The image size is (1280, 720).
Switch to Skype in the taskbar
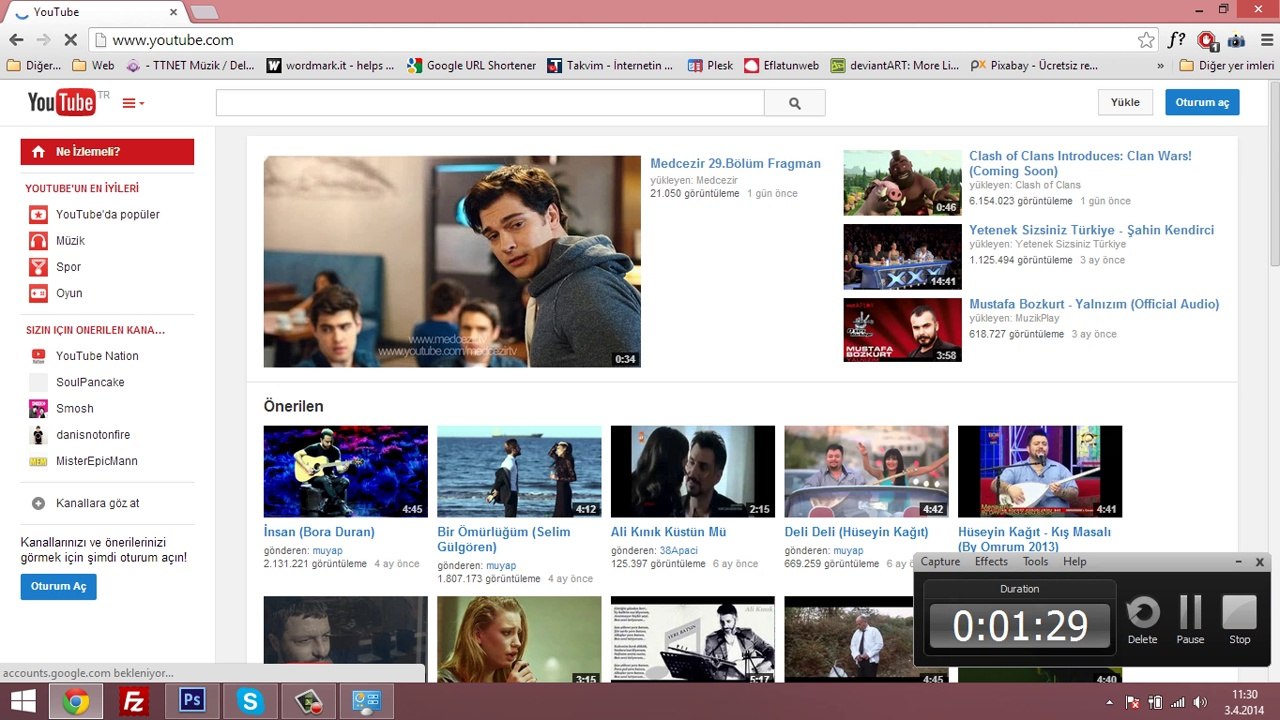point(249,701)
